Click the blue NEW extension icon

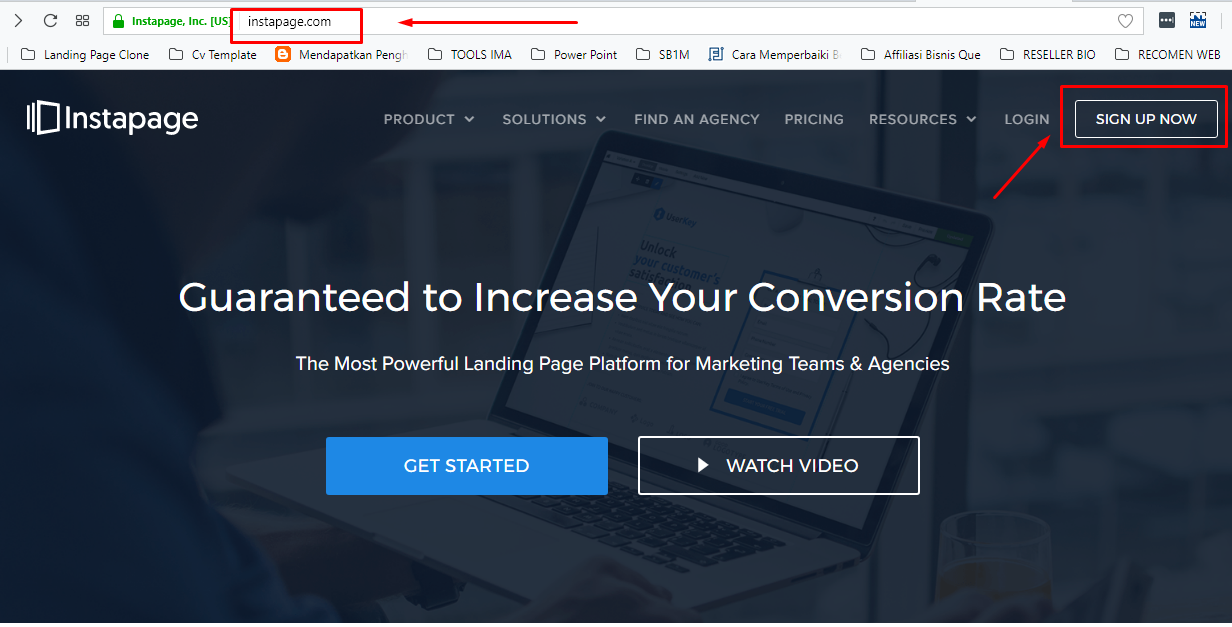click(x=1197, y=20)
